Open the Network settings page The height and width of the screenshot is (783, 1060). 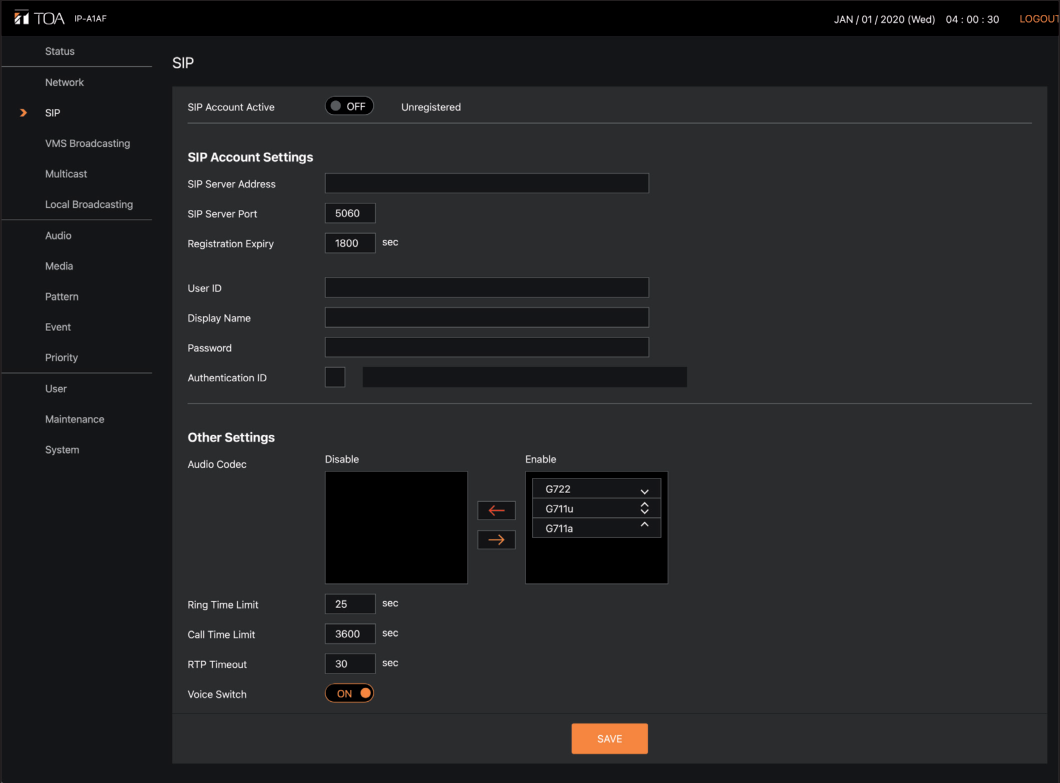(x=64, y=82)
